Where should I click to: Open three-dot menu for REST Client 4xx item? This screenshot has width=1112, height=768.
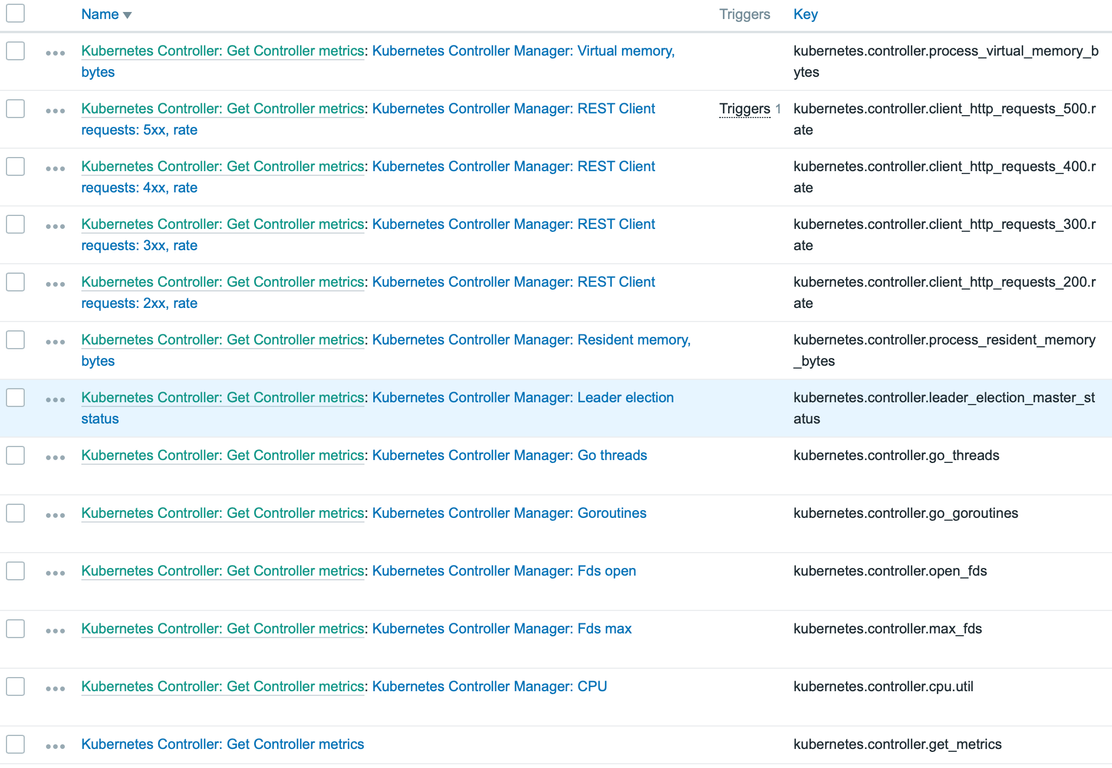[x=55, y=169]
